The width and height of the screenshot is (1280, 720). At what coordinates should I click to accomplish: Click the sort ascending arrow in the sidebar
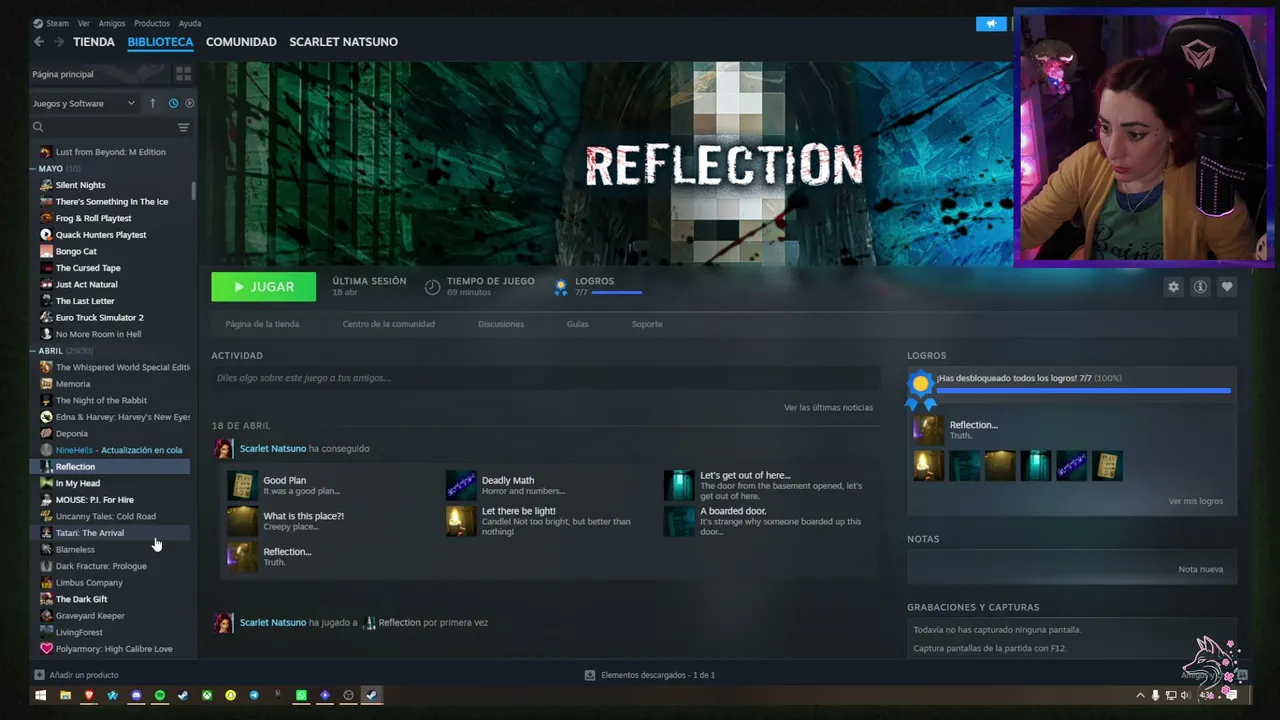pyautogui.click(x=153, y=103)
